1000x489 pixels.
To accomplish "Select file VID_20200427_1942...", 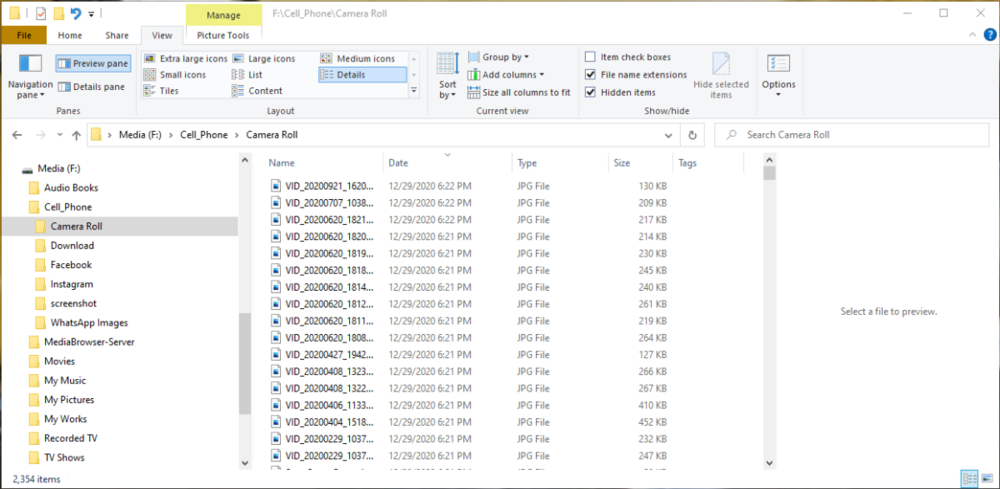I will 328,354.
